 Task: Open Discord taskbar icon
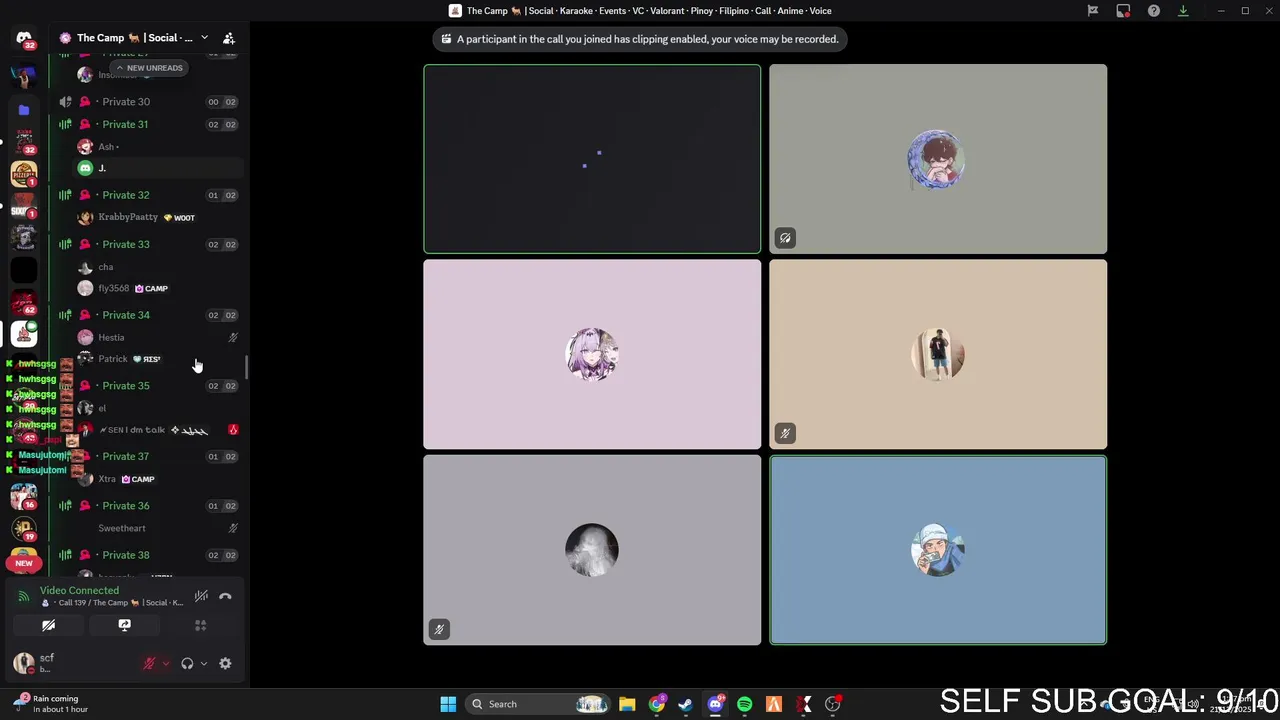[715, 704]
